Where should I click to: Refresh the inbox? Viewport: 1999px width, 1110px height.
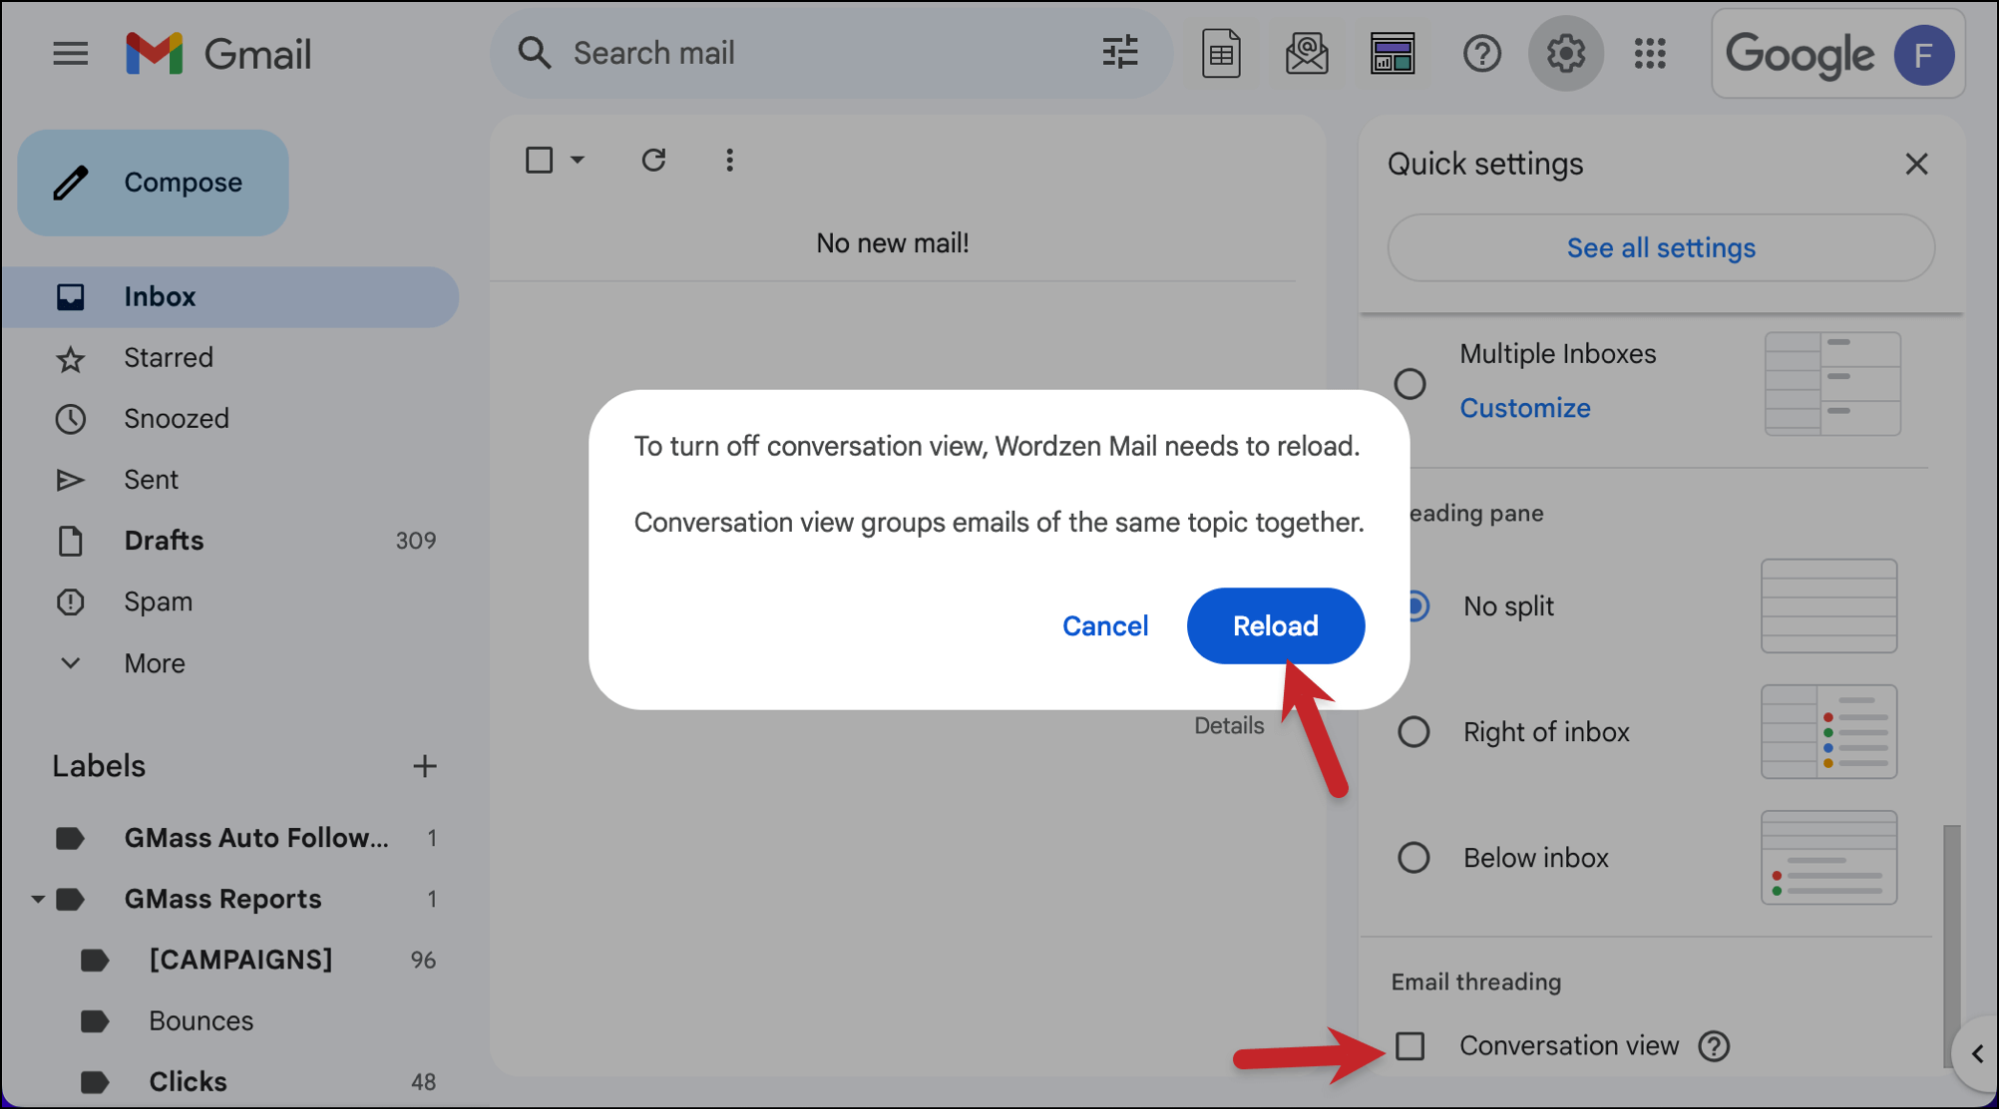coord(654,160)
